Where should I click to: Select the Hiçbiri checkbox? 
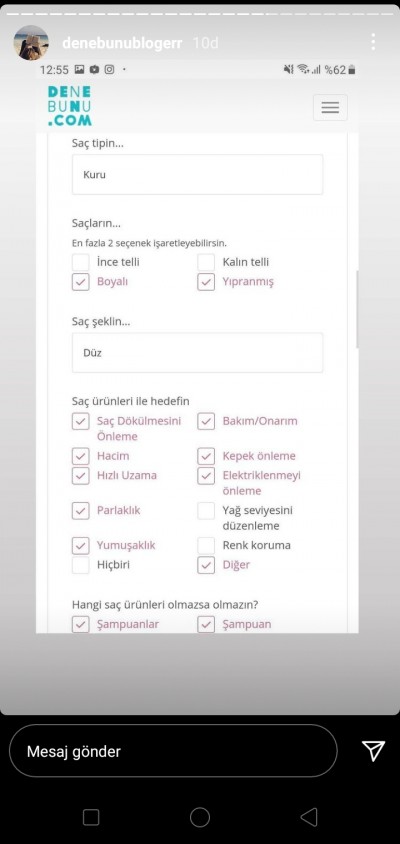point(81,565)
